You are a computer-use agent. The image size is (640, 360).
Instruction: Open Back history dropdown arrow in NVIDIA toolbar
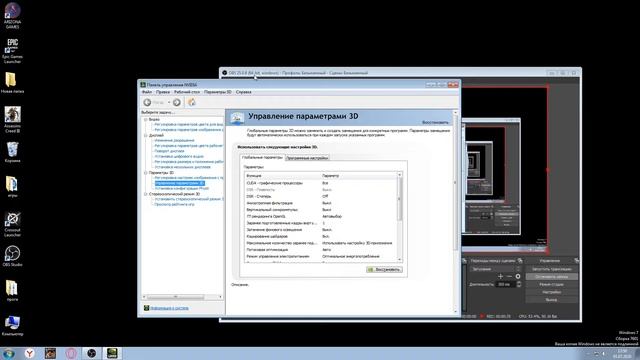pyautogui.click(x=169, y=102)
